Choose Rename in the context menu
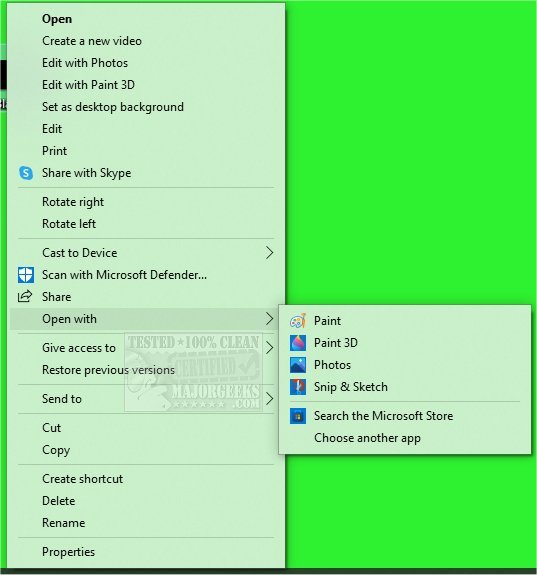Screen dimensions: 537x575 pos(63,523)
